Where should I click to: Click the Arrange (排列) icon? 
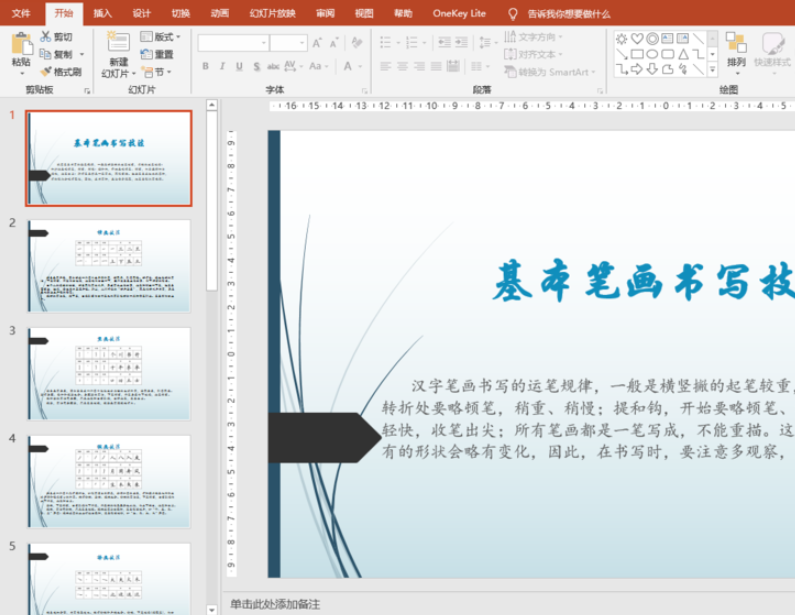point(736,43)
